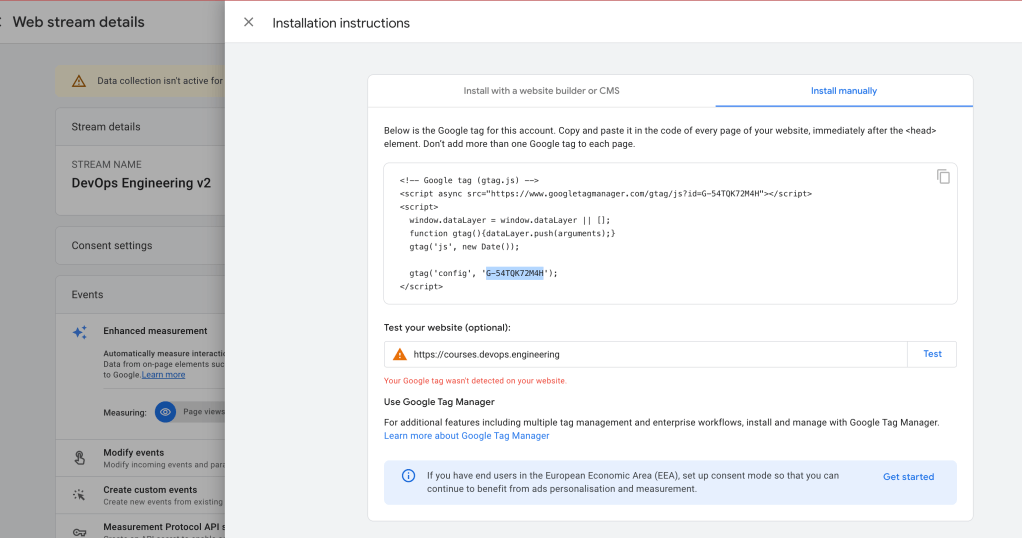
Task: Click Get started for consent mode
Action: [908, 477]
